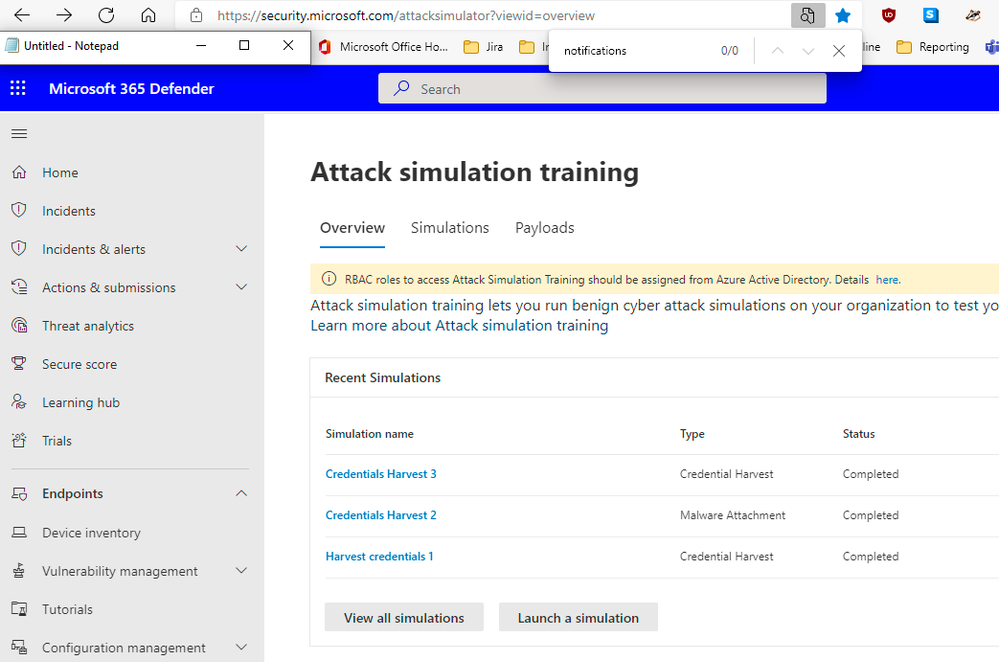This screenshot has width=999, height=662.
Task: Open the uBlock Origin extension icon
Action: [889, 15]
